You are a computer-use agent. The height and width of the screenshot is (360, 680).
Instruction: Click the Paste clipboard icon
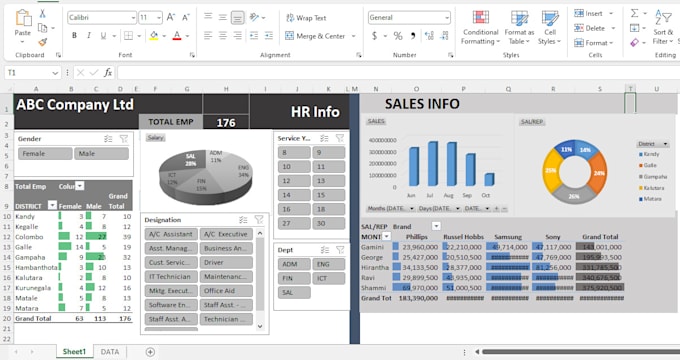23,18
